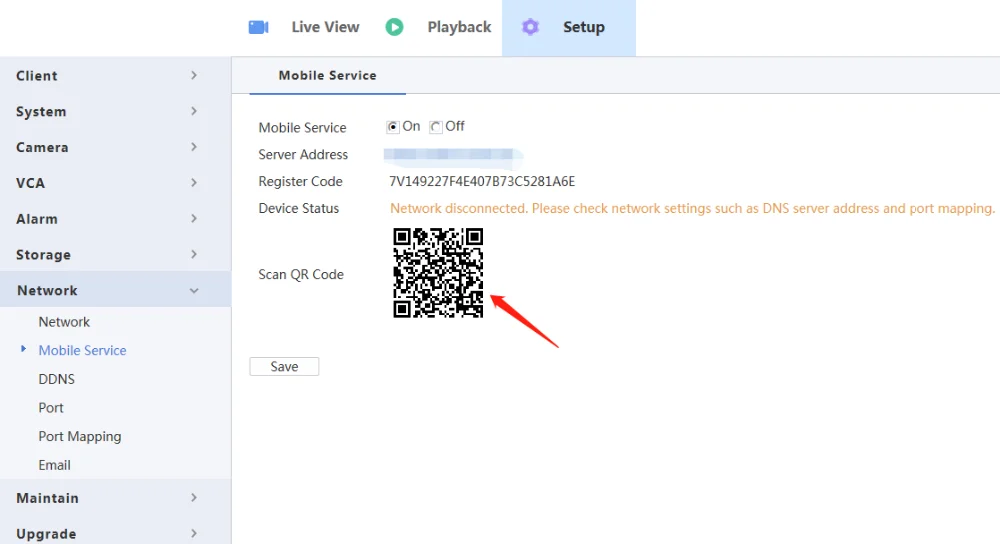Expand the Maintain menu chevron
The width and height of the screenshot is (1000, 544).
click(x=193, y=497)
